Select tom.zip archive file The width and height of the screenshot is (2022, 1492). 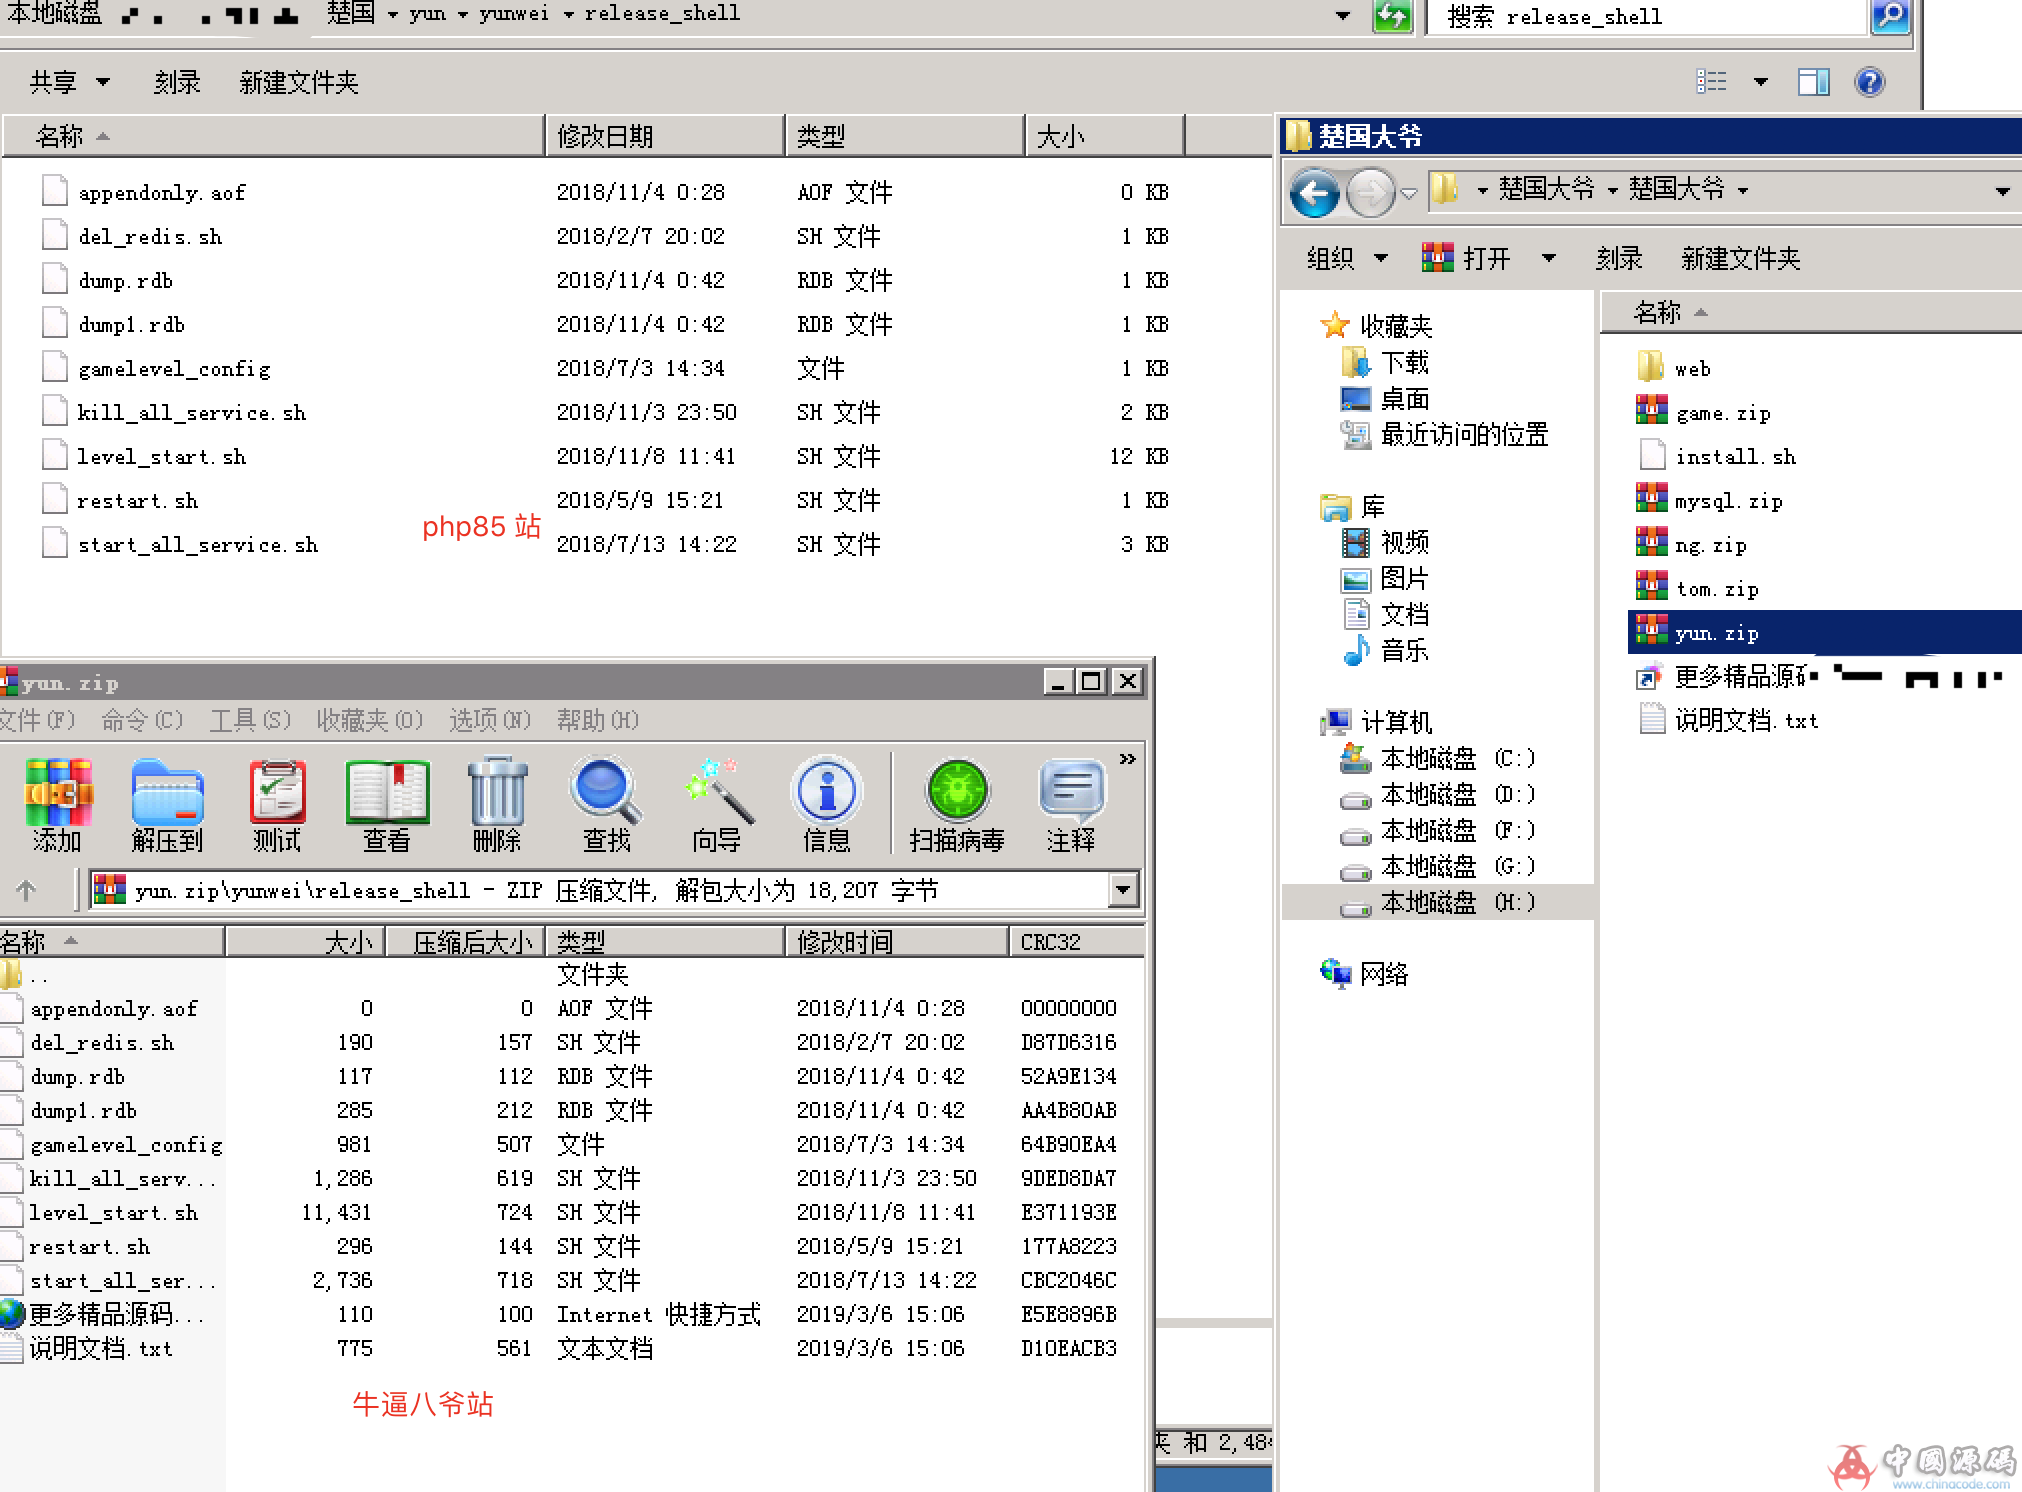tap(1697, 588)
